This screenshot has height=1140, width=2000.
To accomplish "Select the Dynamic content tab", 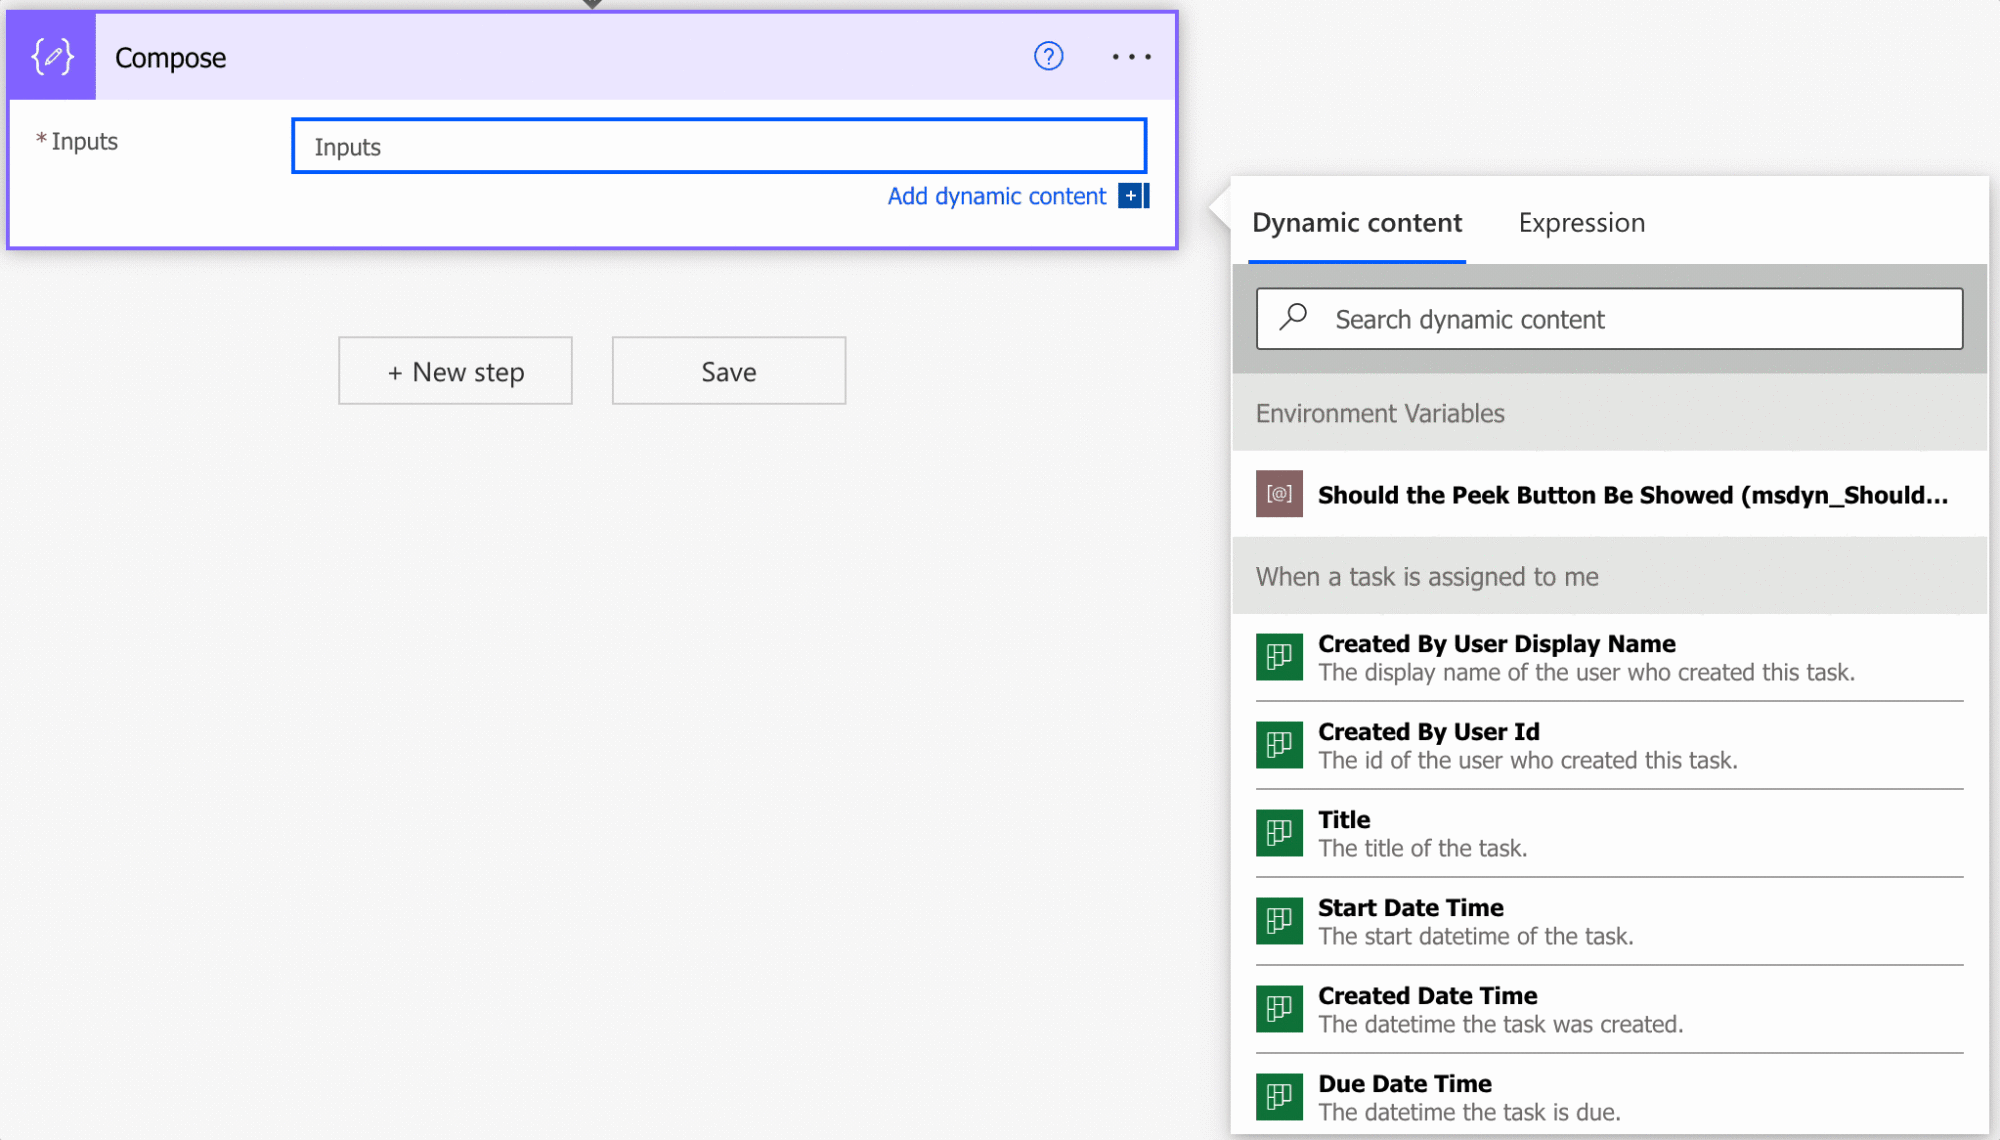I will coord(1356,222).
